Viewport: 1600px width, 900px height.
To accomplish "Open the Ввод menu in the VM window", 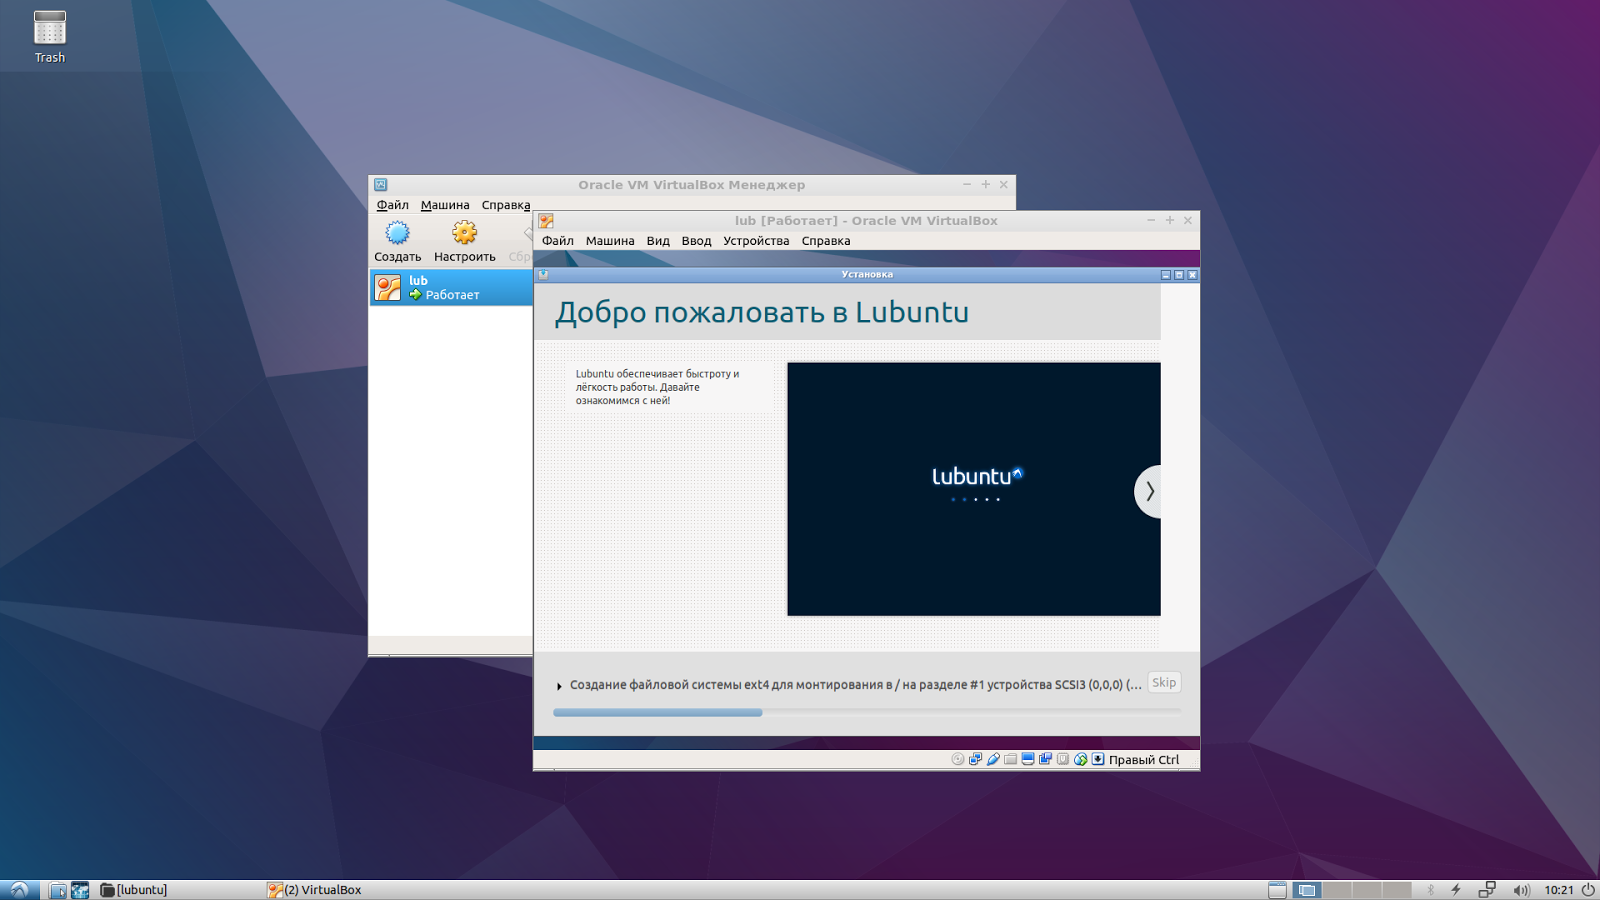I will point(696,241).
